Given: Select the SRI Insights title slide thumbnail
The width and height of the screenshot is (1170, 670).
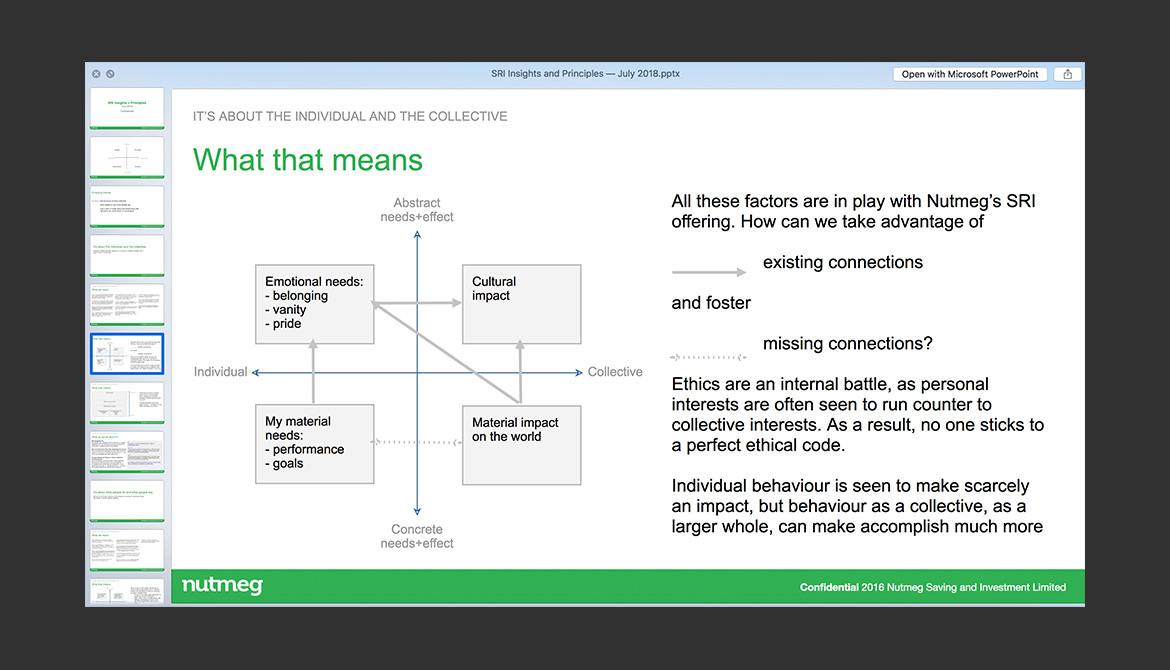Looking at the screenshot, I should point(127,108).
